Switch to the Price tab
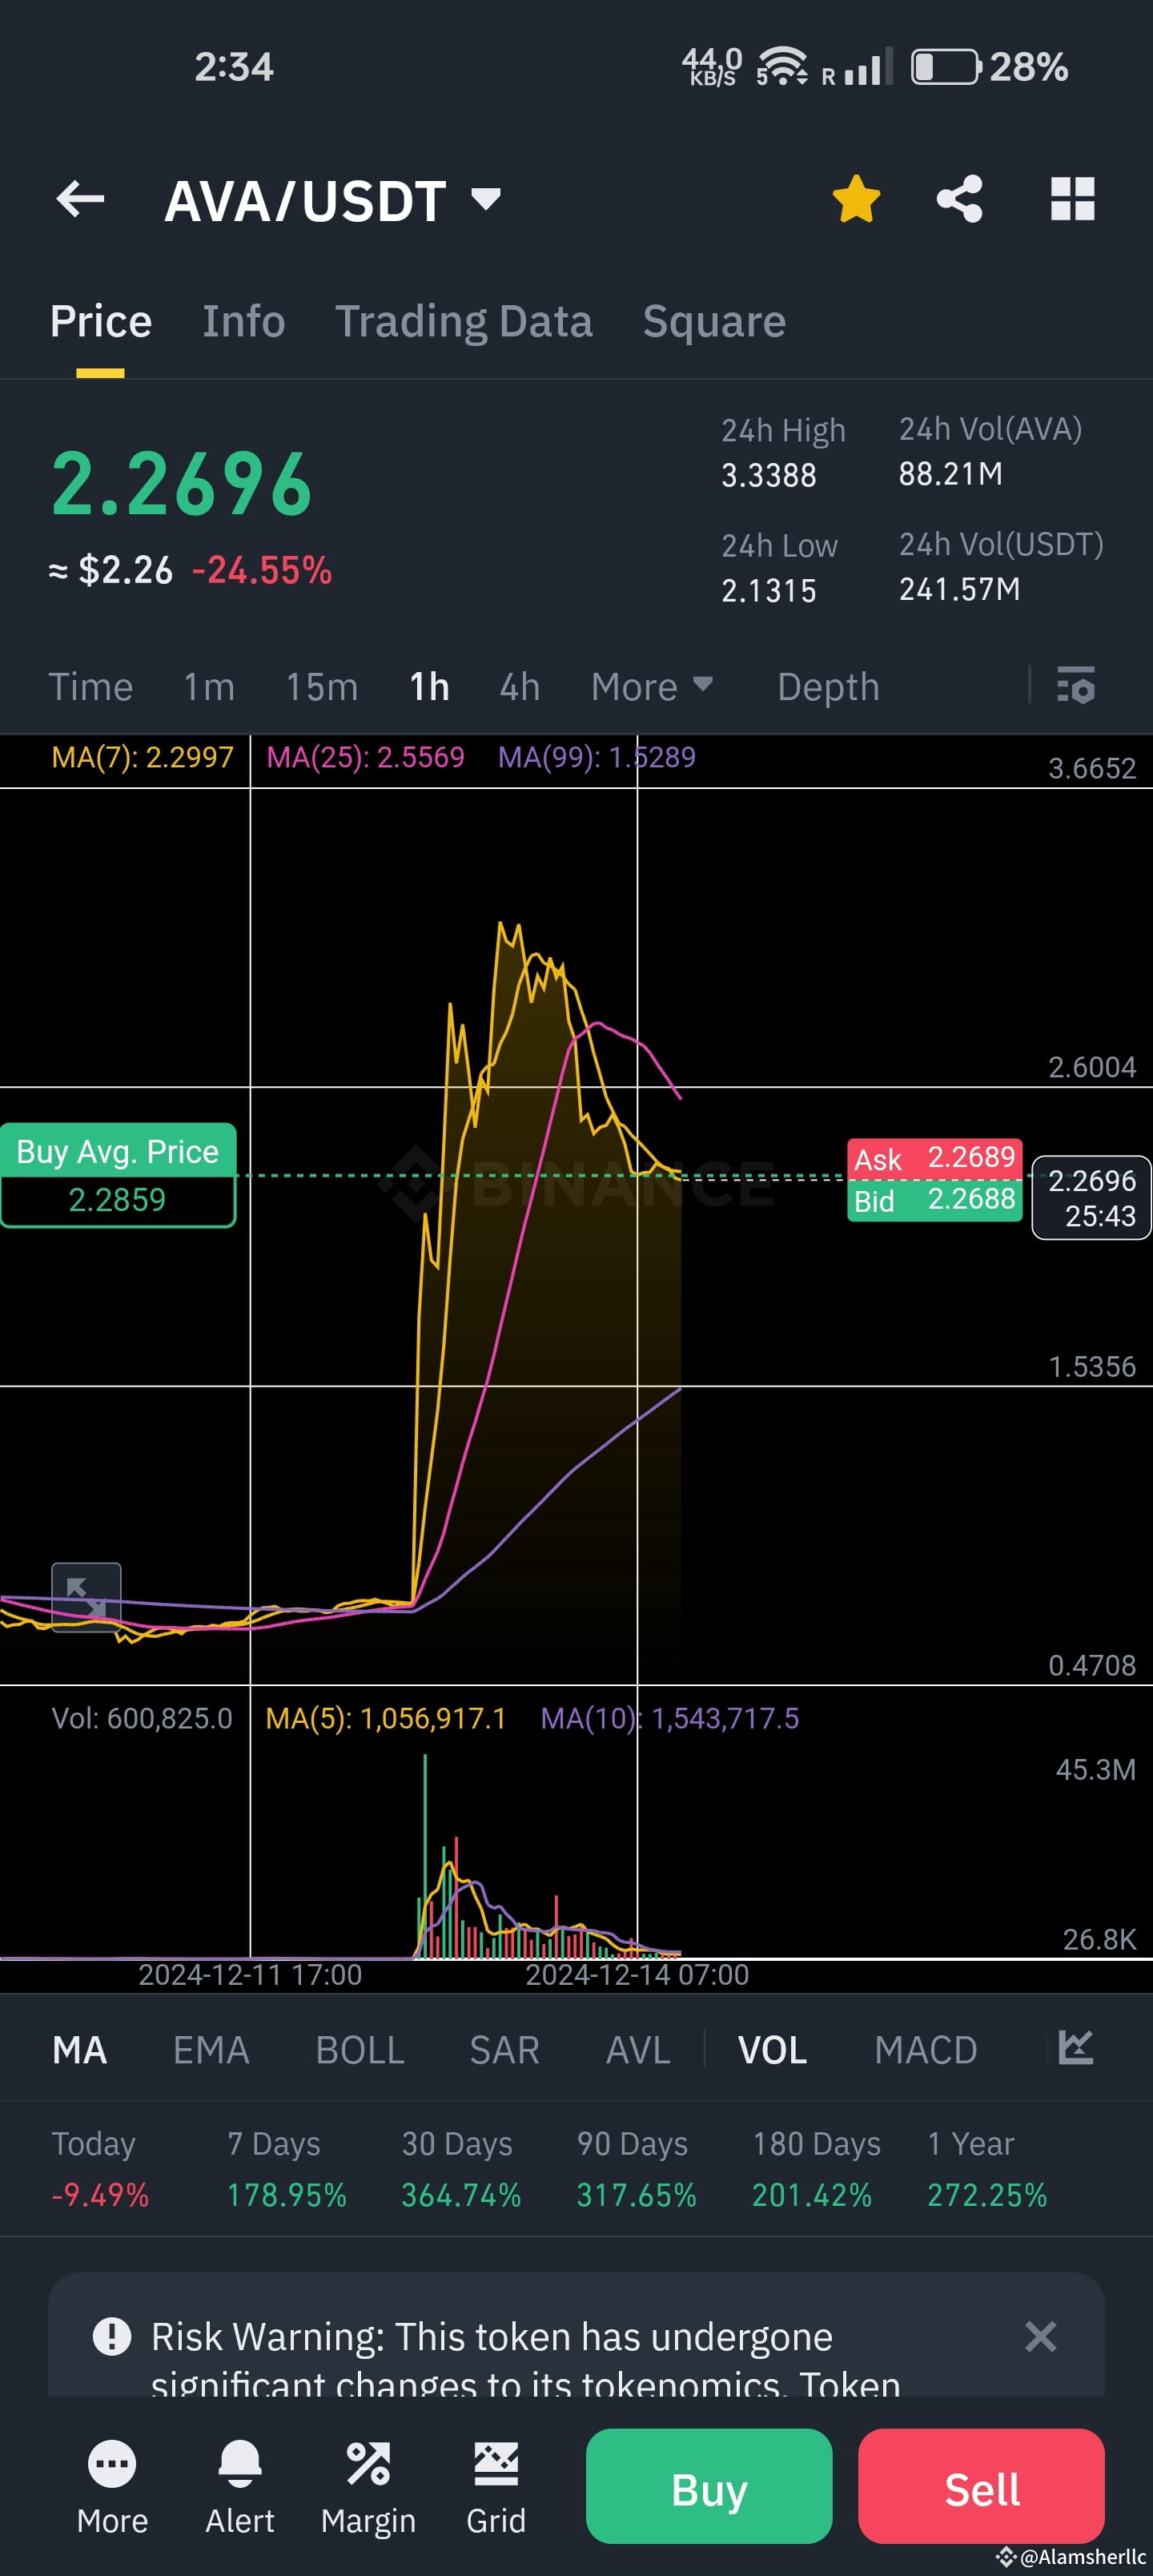 101,322
